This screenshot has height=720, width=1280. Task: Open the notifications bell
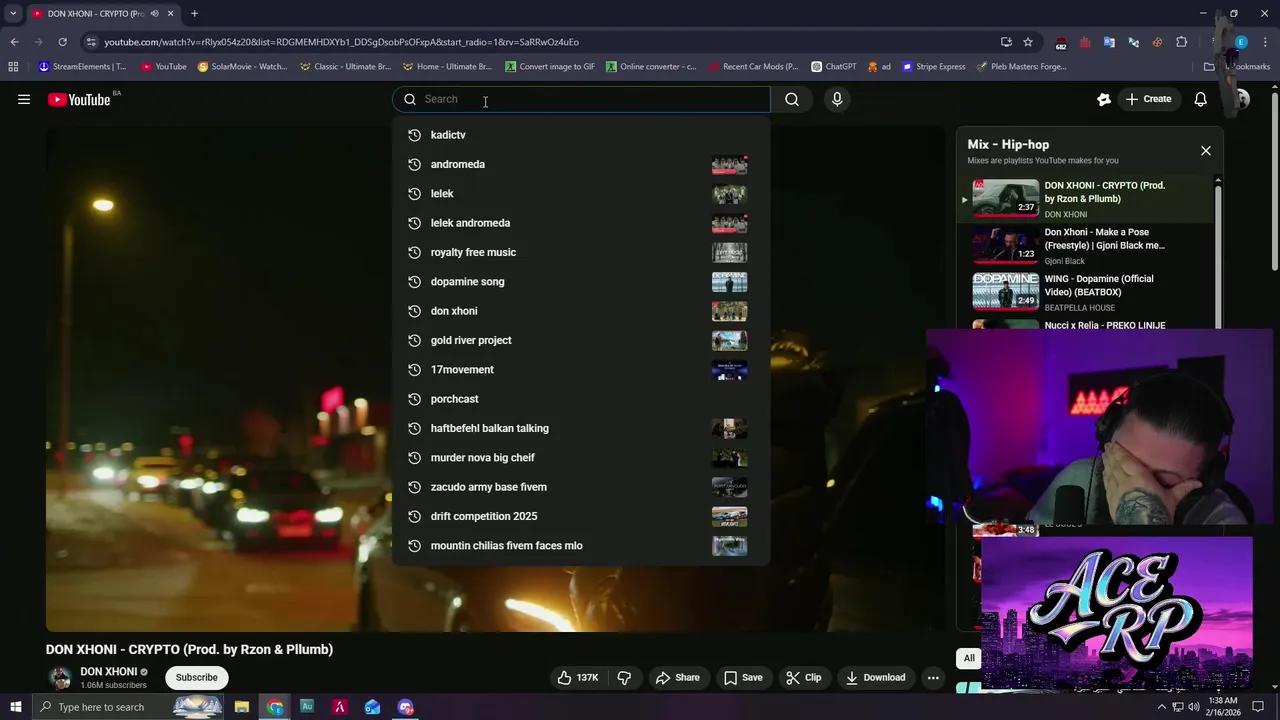[x=1200, y=99]
